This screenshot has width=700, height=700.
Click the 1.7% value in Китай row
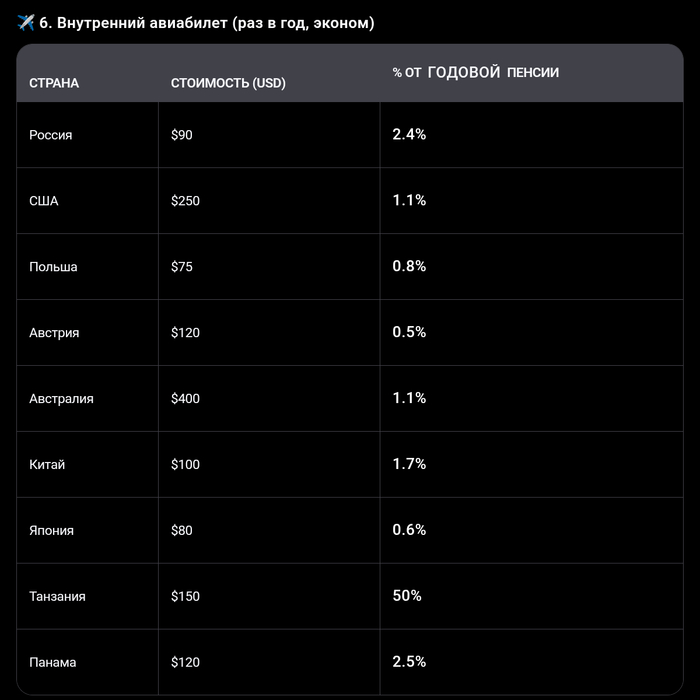click(x=409, y=464)
